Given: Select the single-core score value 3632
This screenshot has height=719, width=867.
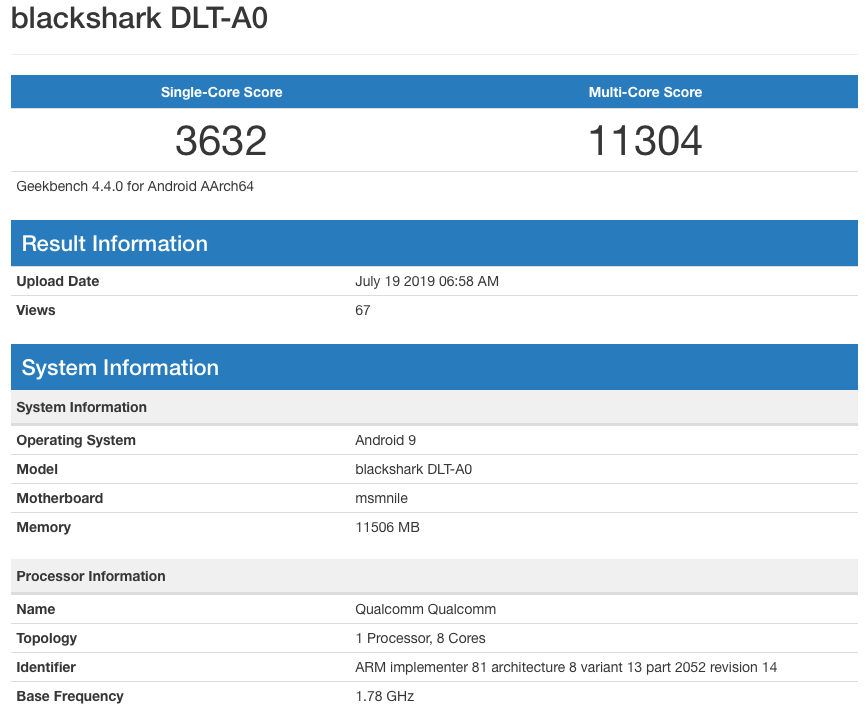Looking at the screenshot, I should coord(221,141).
